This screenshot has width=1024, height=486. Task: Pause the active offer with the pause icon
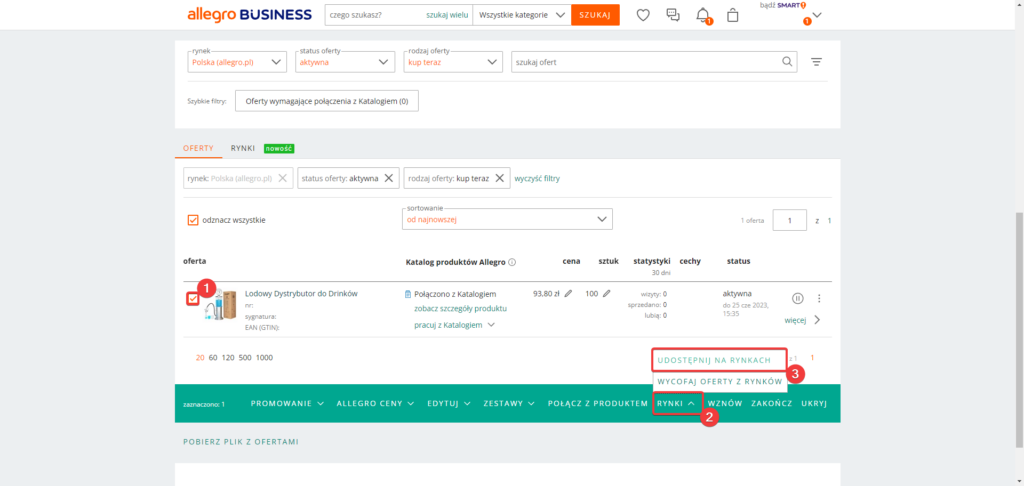pos(797,298)
